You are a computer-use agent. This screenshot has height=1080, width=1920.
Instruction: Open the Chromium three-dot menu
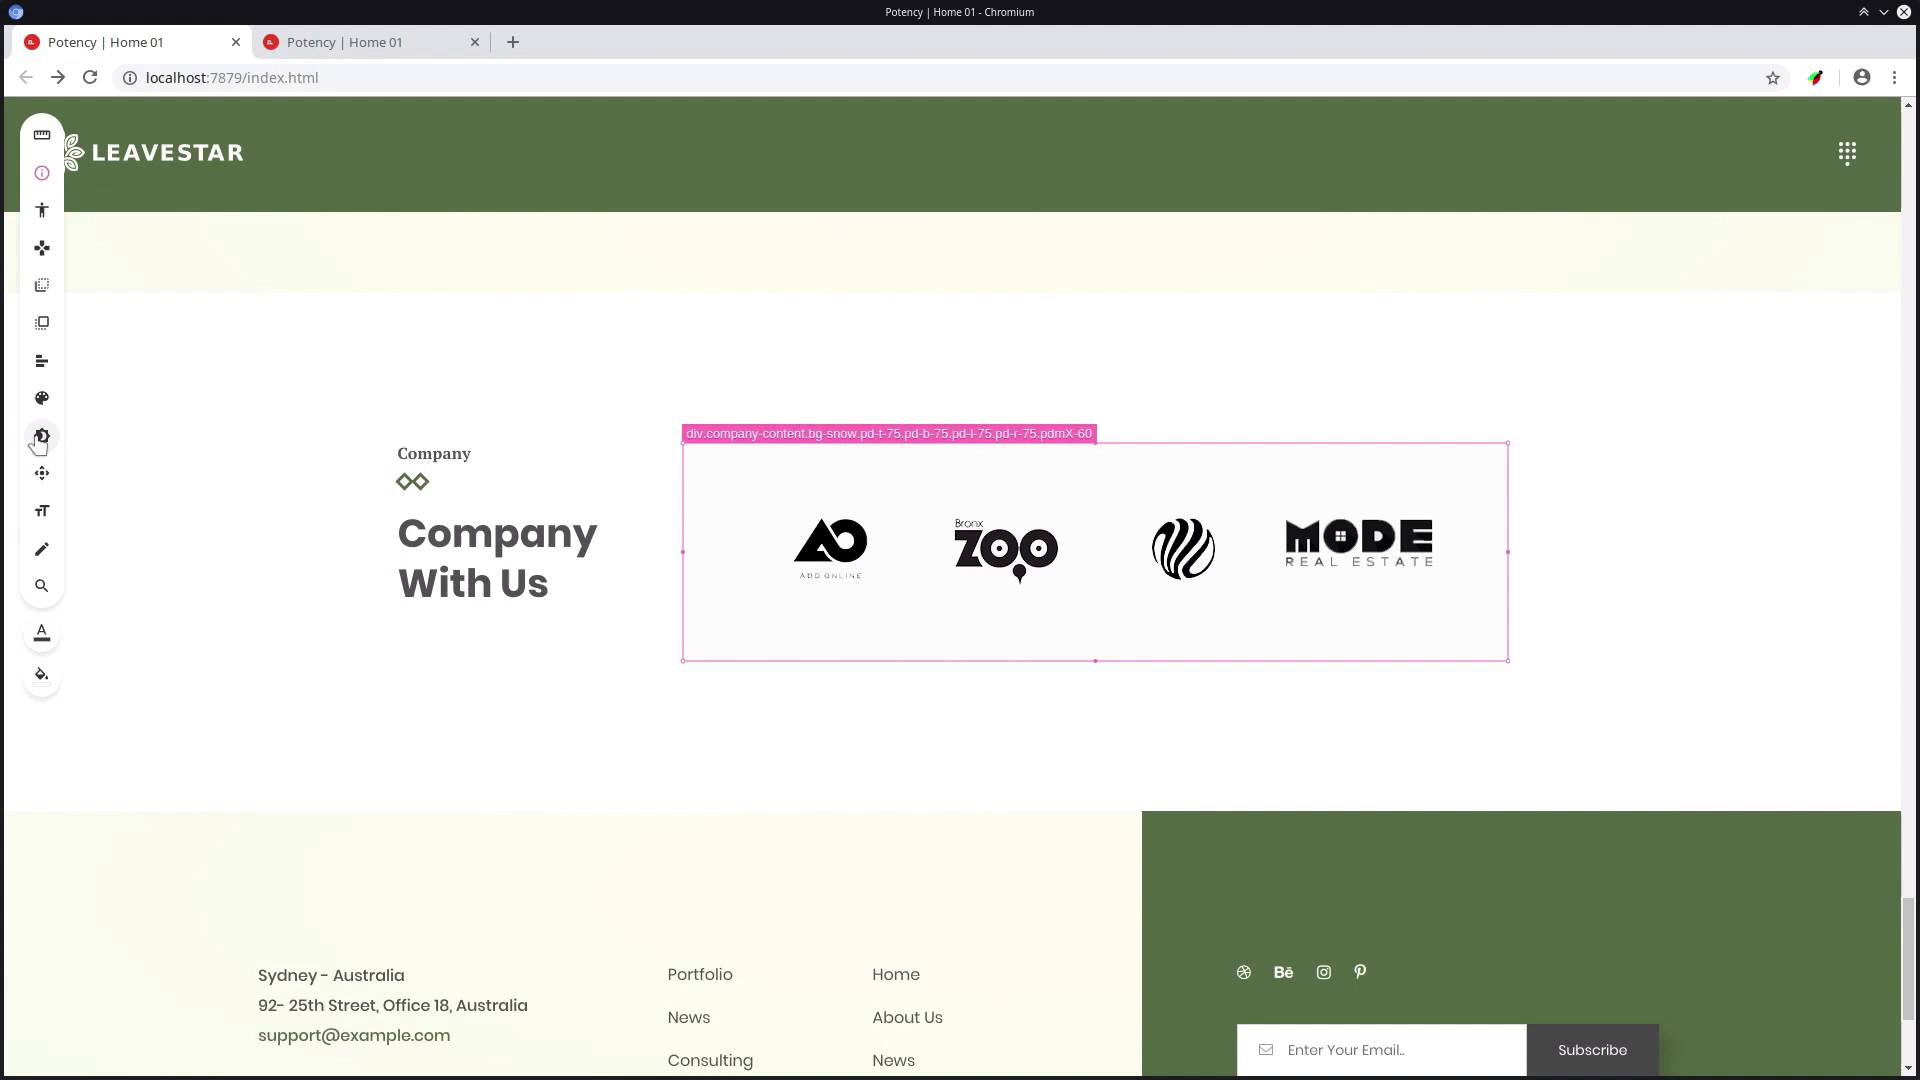[1894, 77]
